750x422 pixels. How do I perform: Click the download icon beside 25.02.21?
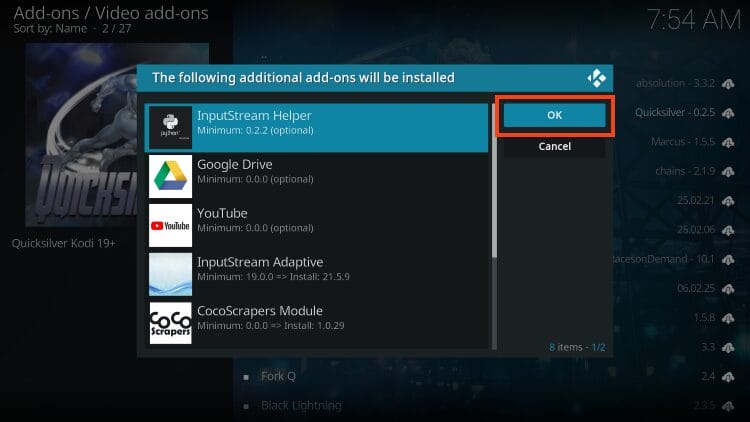point(728,201)
